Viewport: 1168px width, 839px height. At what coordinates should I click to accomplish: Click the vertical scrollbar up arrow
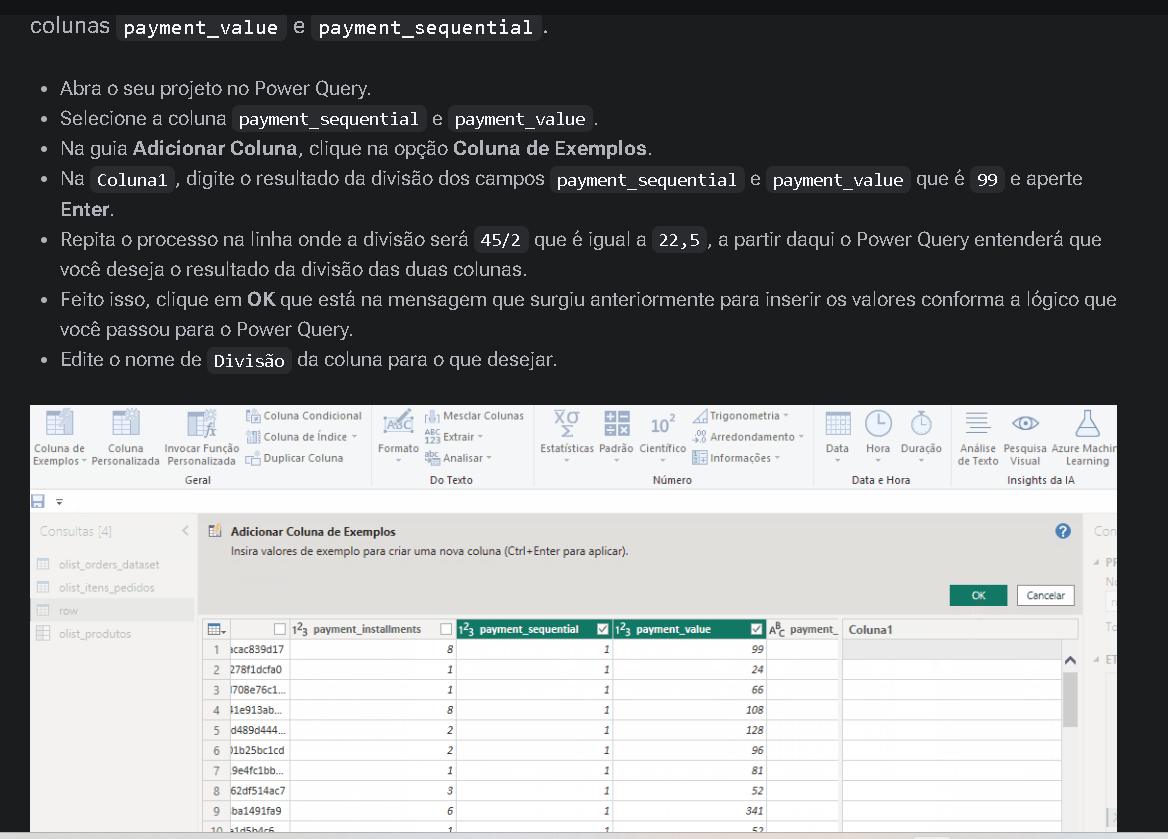pos(1070,660)
